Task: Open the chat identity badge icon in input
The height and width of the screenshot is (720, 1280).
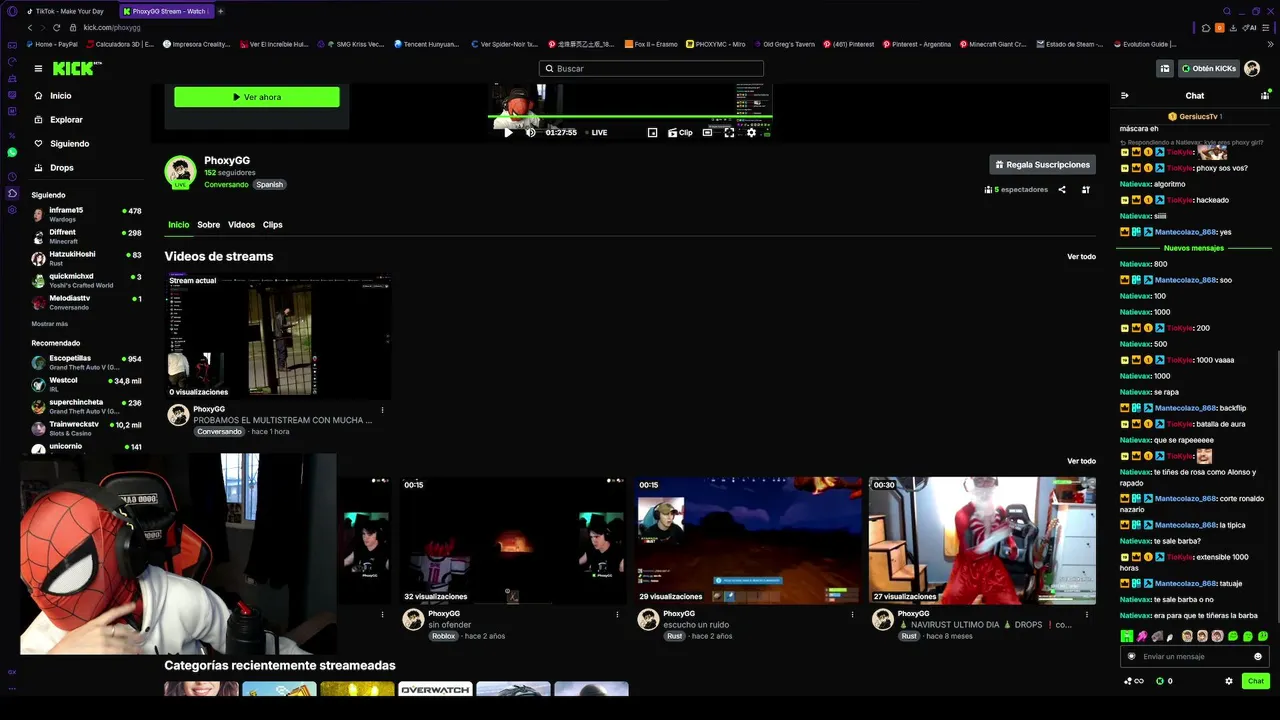Action: (1132, 657)
